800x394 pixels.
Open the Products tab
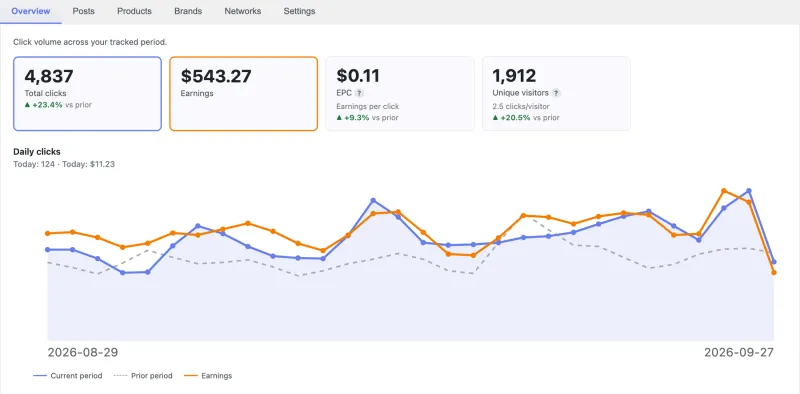pyautogui.click(x=134, y=11)
